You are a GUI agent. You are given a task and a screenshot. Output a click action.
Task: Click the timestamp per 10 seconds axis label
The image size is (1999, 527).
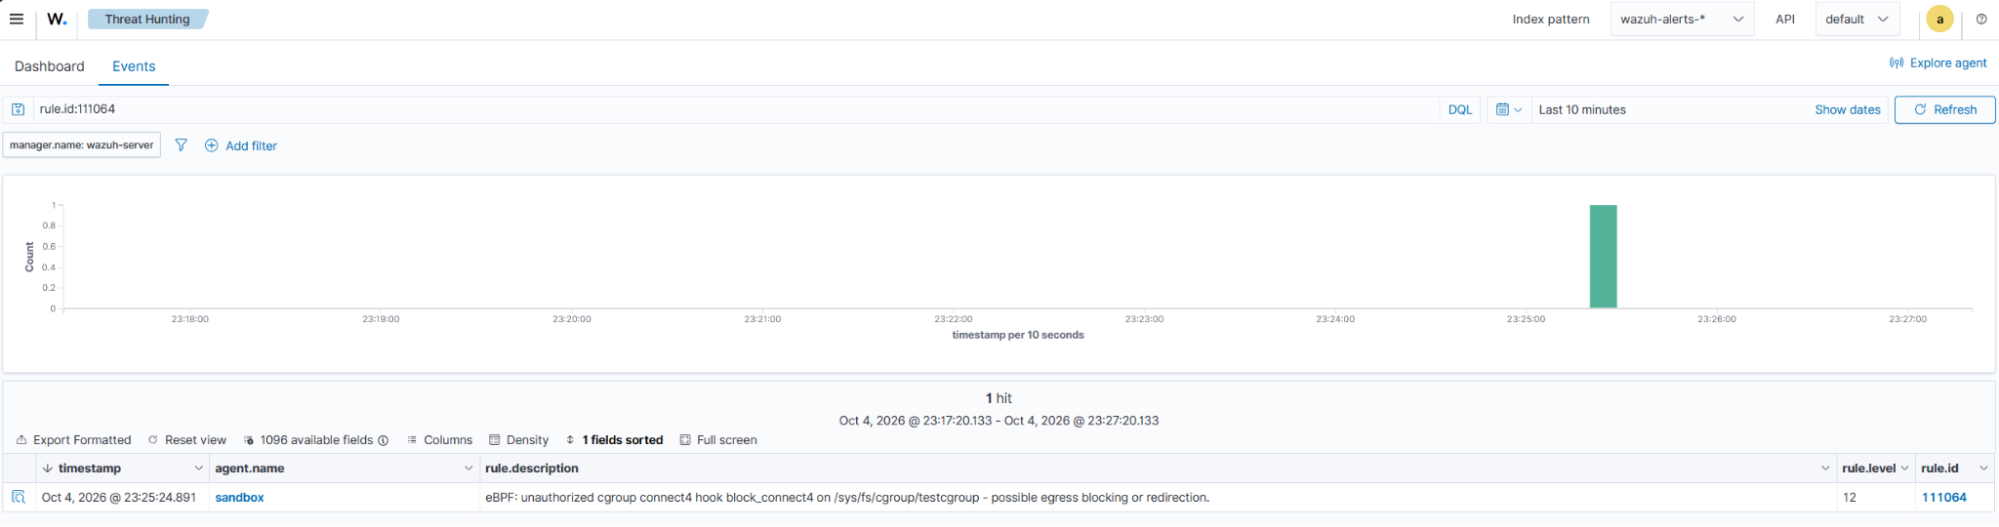(x=1017, y=335)
